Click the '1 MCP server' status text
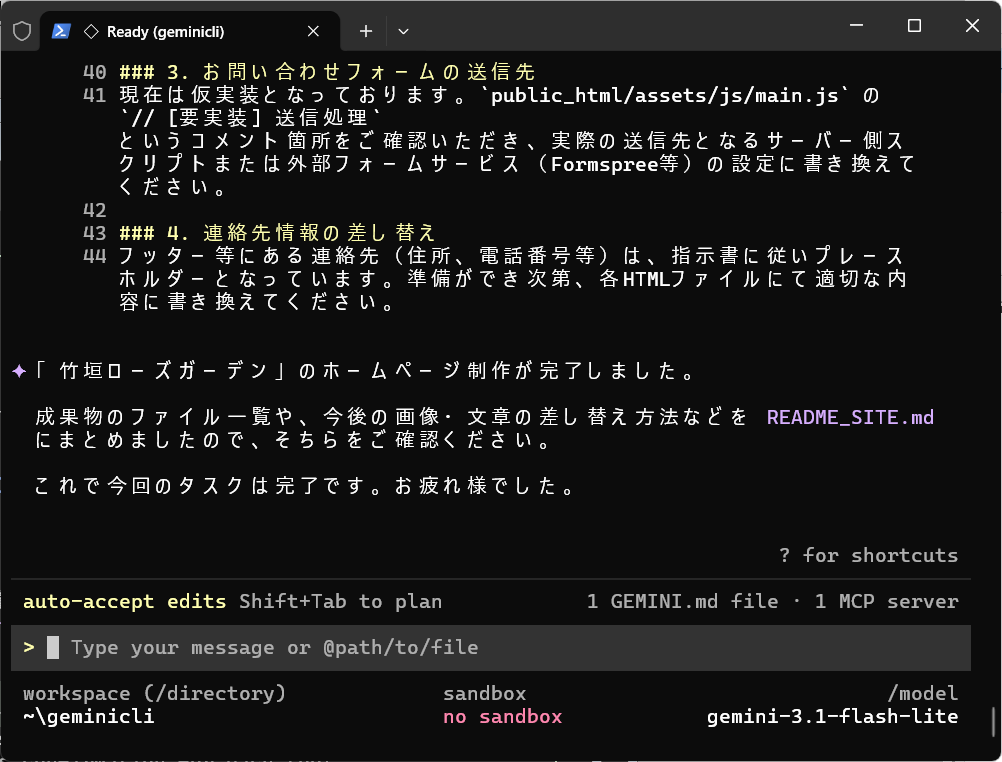The height and width of the screenshot is (762, 1002). pyautogui.click(x=886, y=602)
